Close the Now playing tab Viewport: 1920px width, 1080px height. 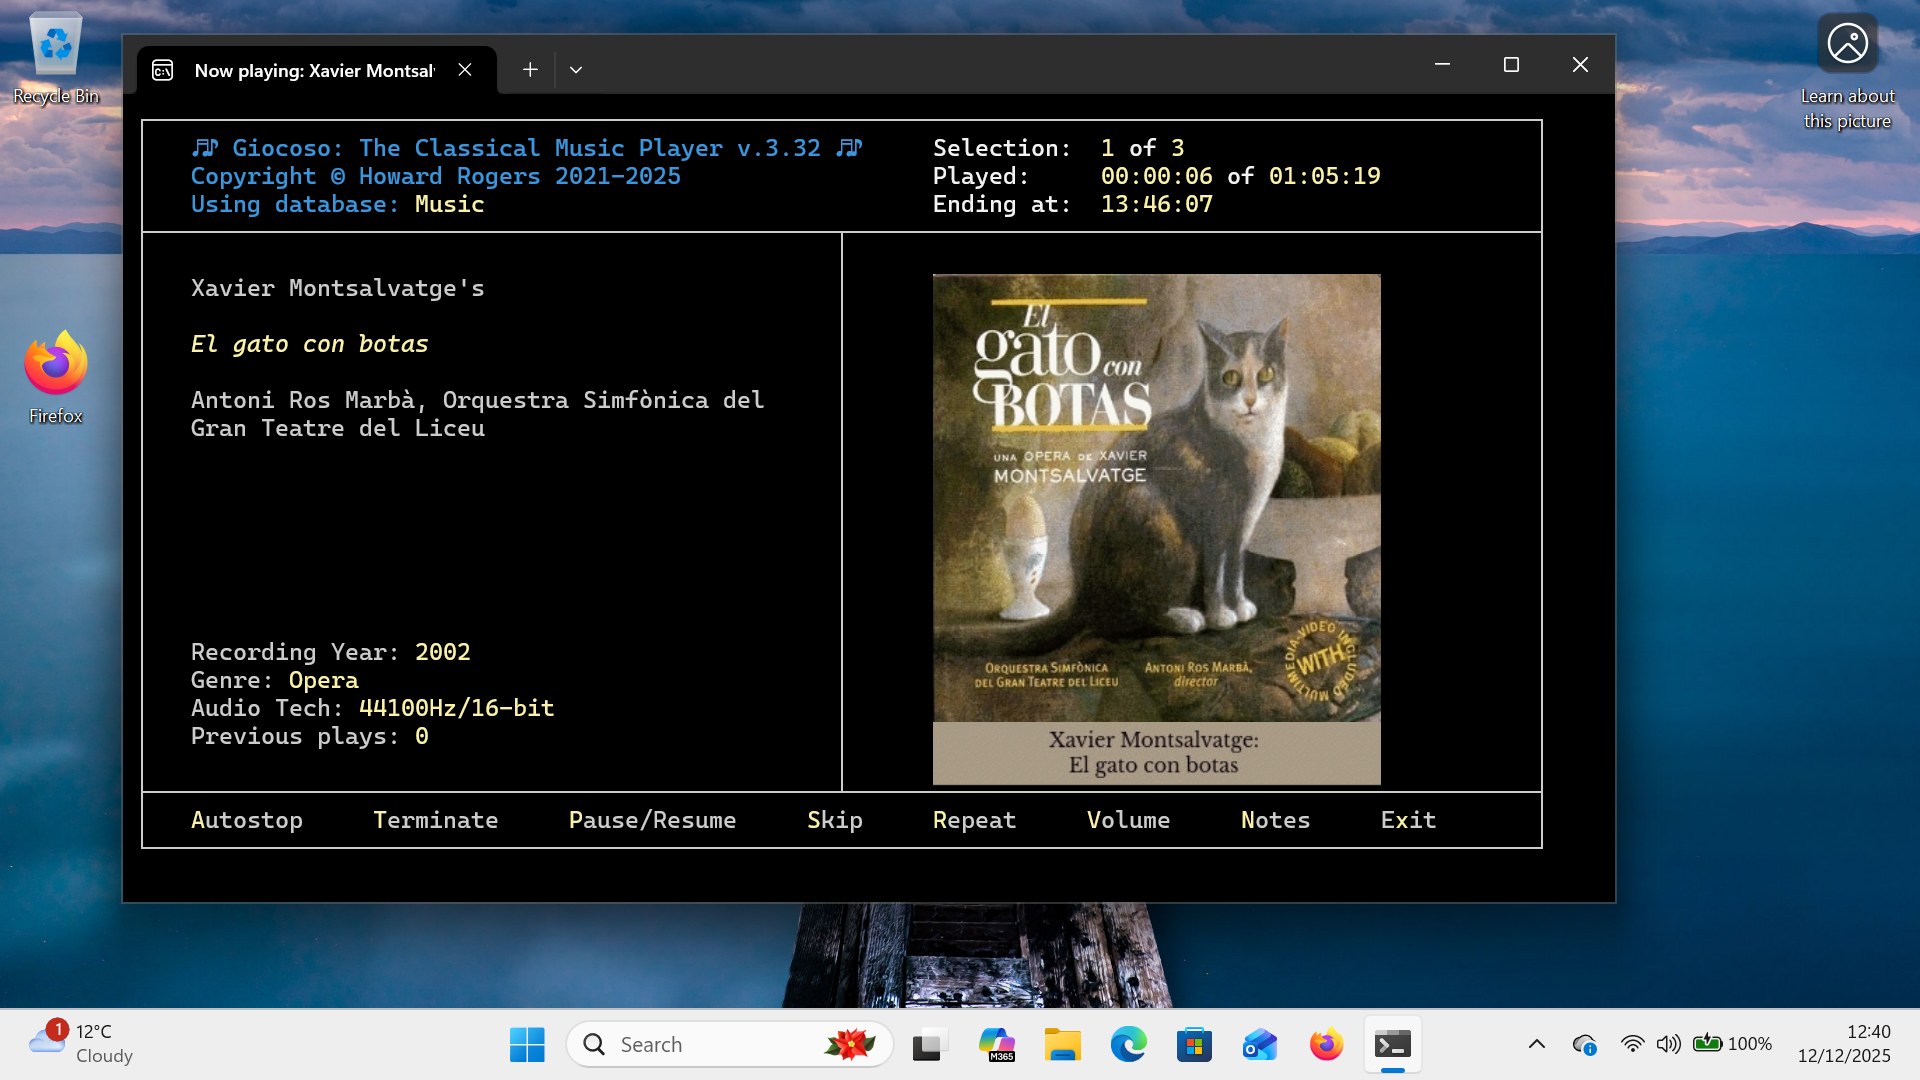click(465, 70)
